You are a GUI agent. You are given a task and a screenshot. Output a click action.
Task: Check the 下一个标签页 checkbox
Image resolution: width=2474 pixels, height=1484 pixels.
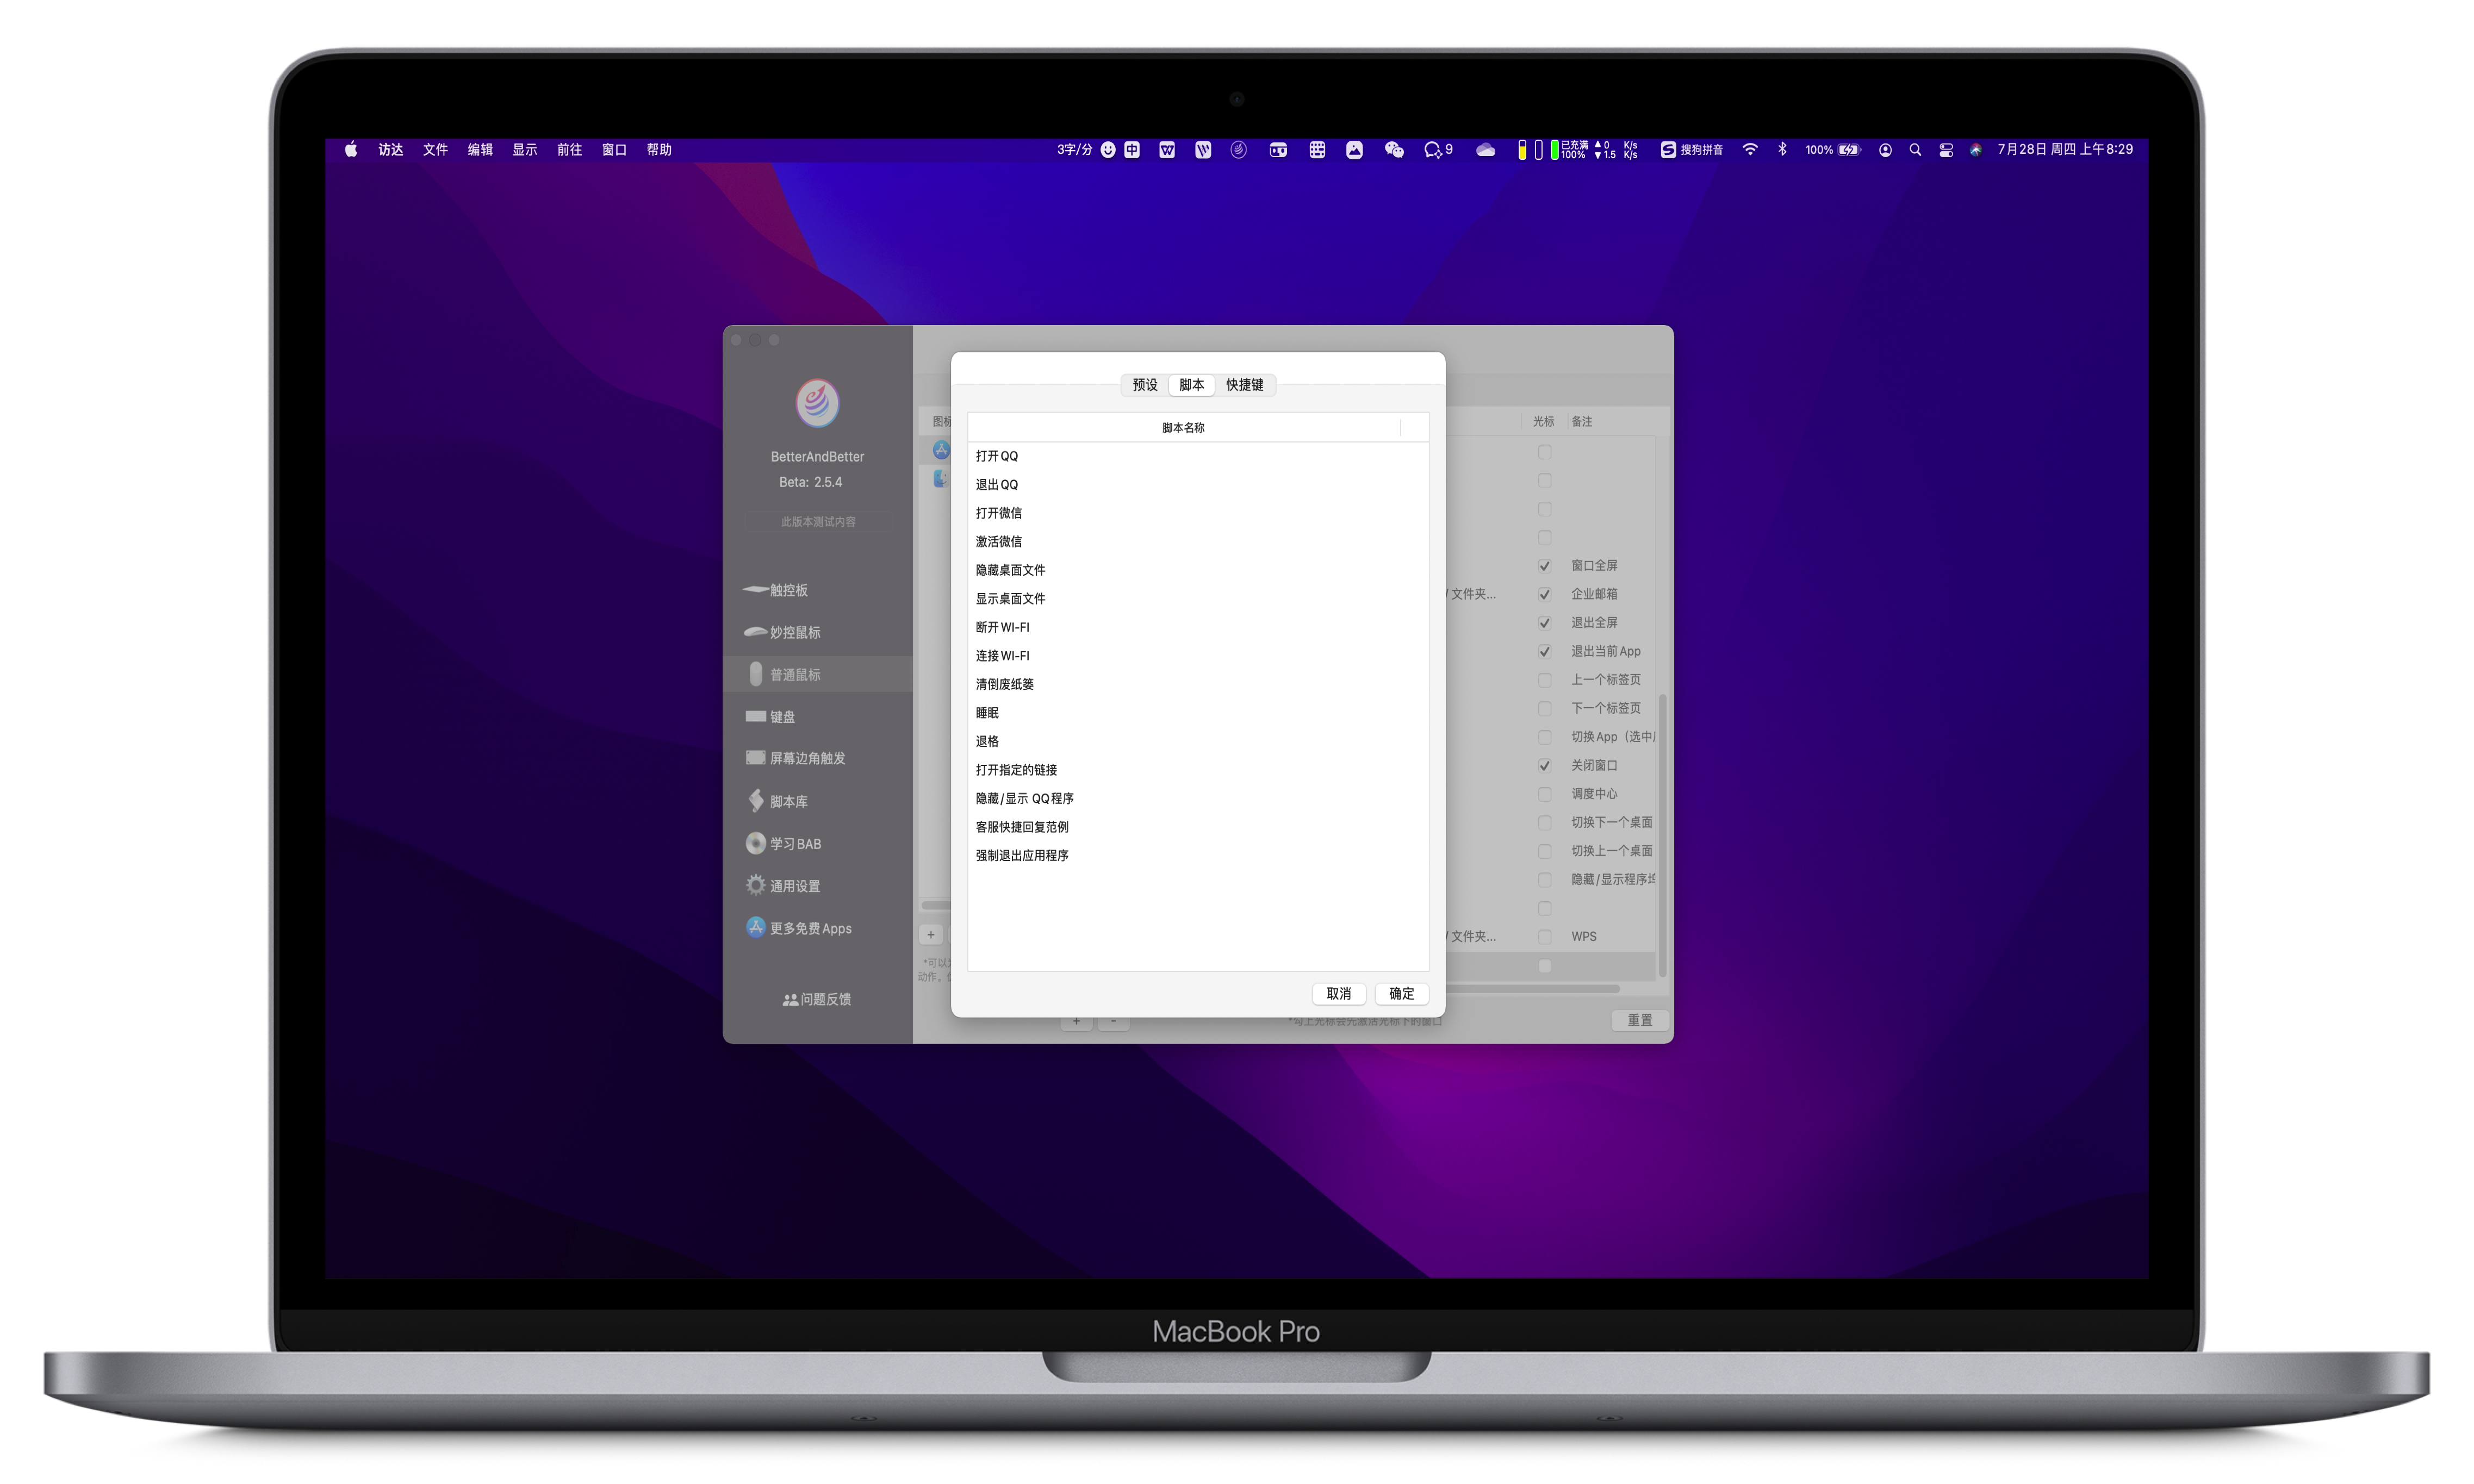tap(1545, 708)
